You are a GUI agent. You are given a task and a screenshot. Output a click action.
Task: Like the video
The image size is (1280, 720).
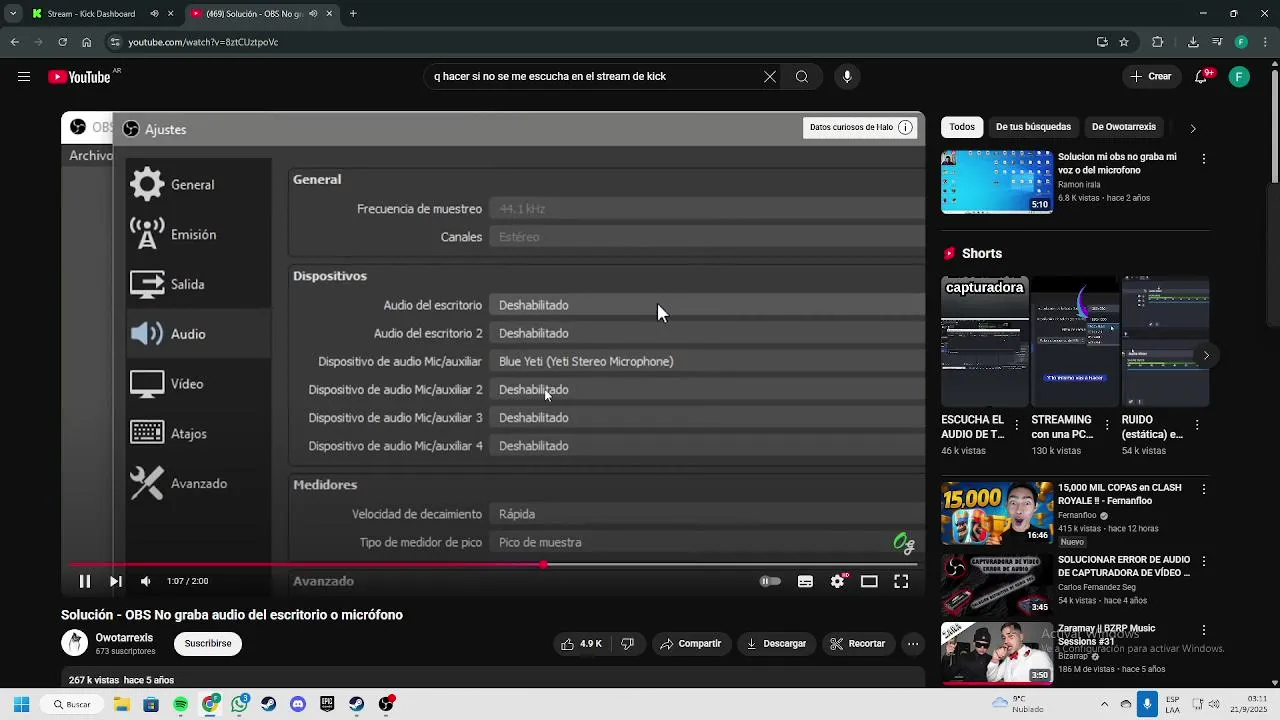point(581,644)
